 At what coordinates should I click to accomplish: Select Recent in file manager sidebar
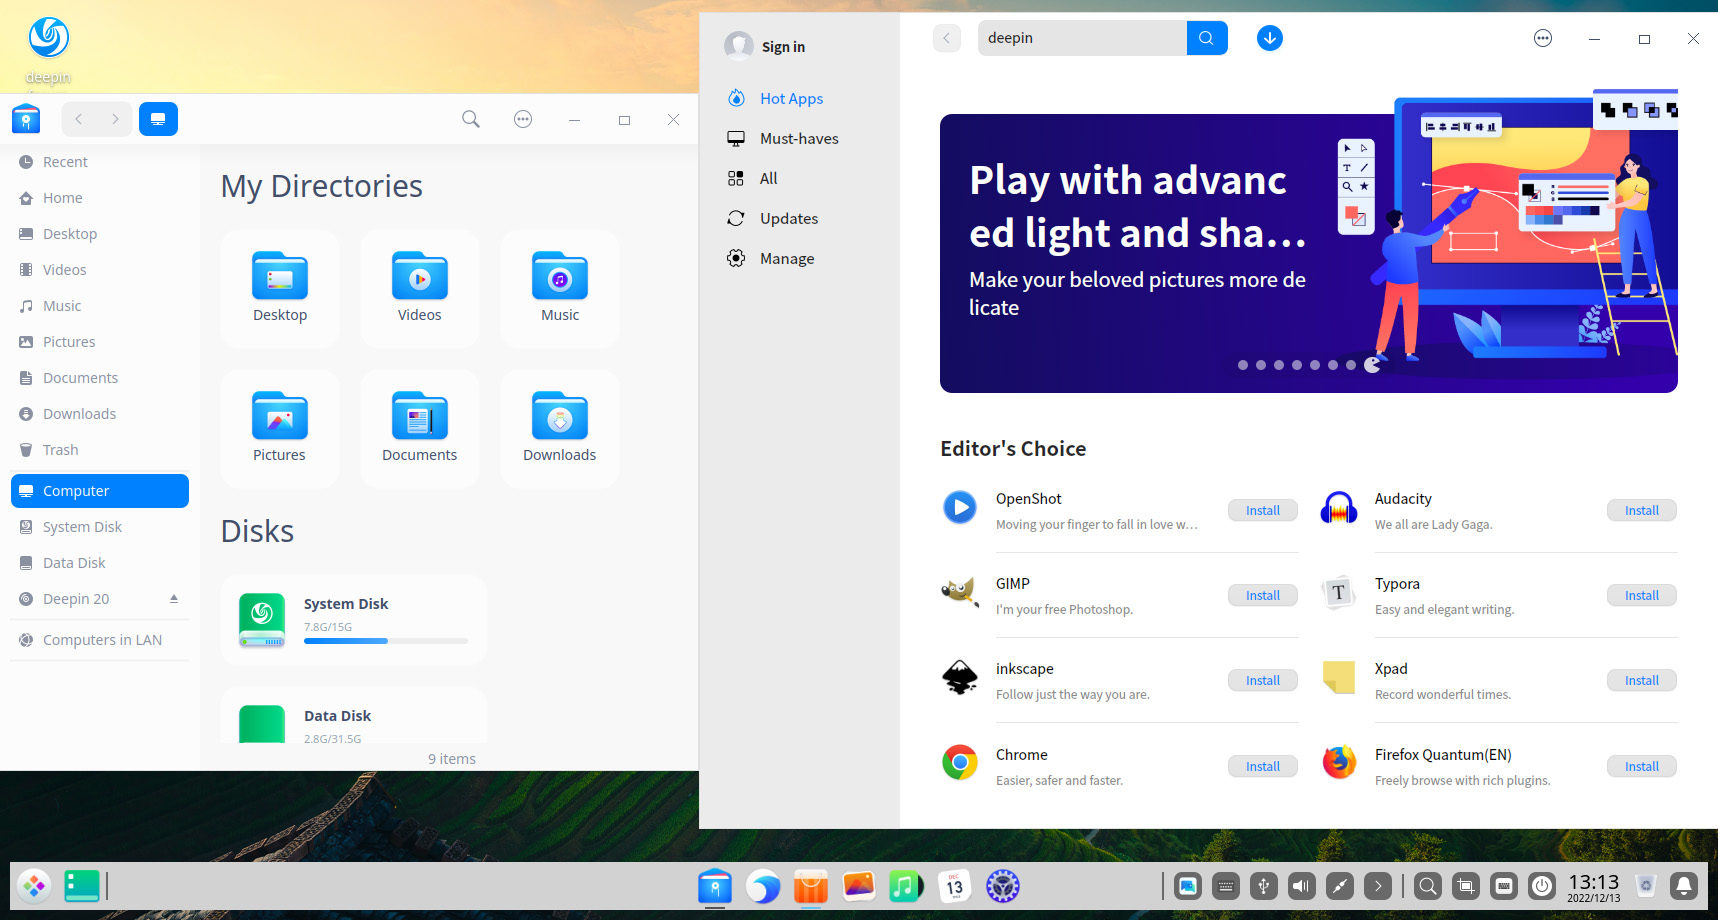pyautogui.click(x=99, y=162)
